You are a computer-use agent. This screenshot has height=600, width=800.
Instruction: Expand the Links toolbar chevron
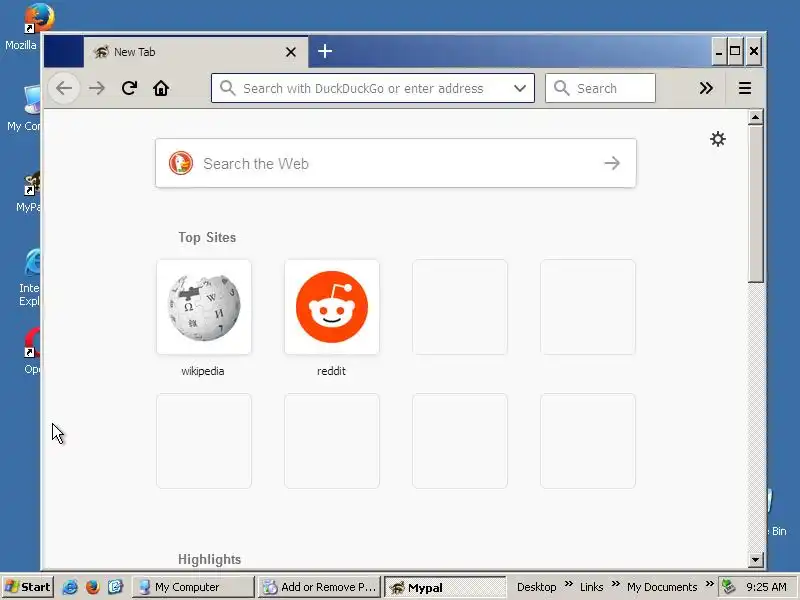(615, 584)
